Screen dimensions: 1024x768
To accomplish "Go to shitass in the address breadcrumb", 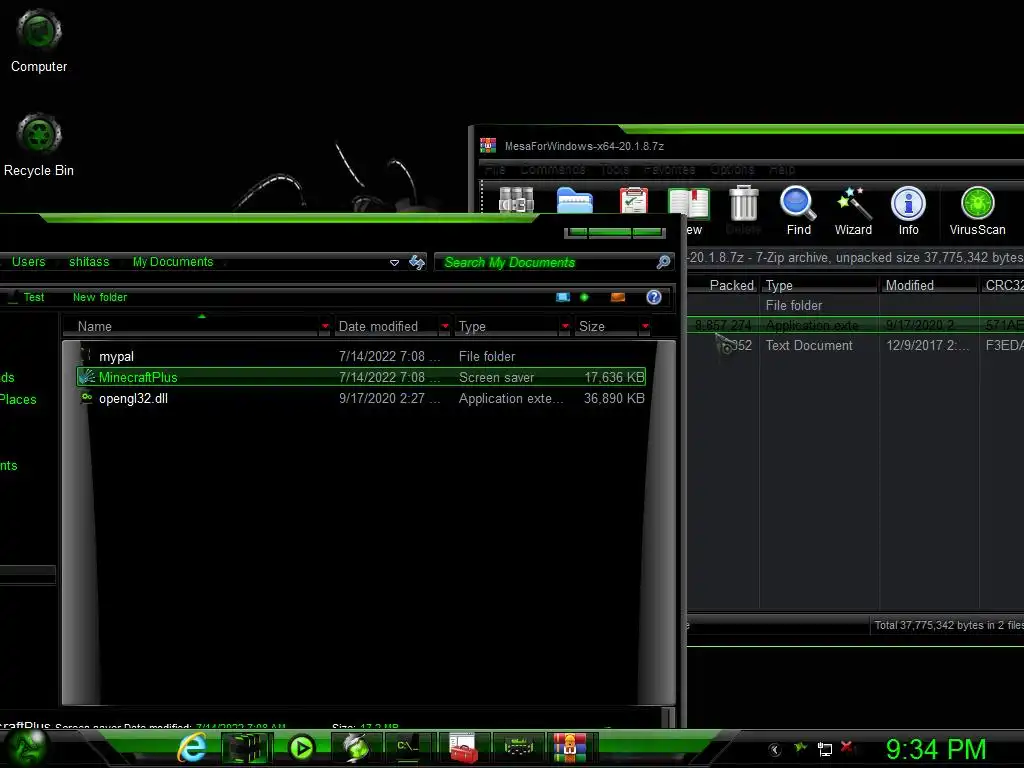I will pyautogui.click(x=89, y=262).
